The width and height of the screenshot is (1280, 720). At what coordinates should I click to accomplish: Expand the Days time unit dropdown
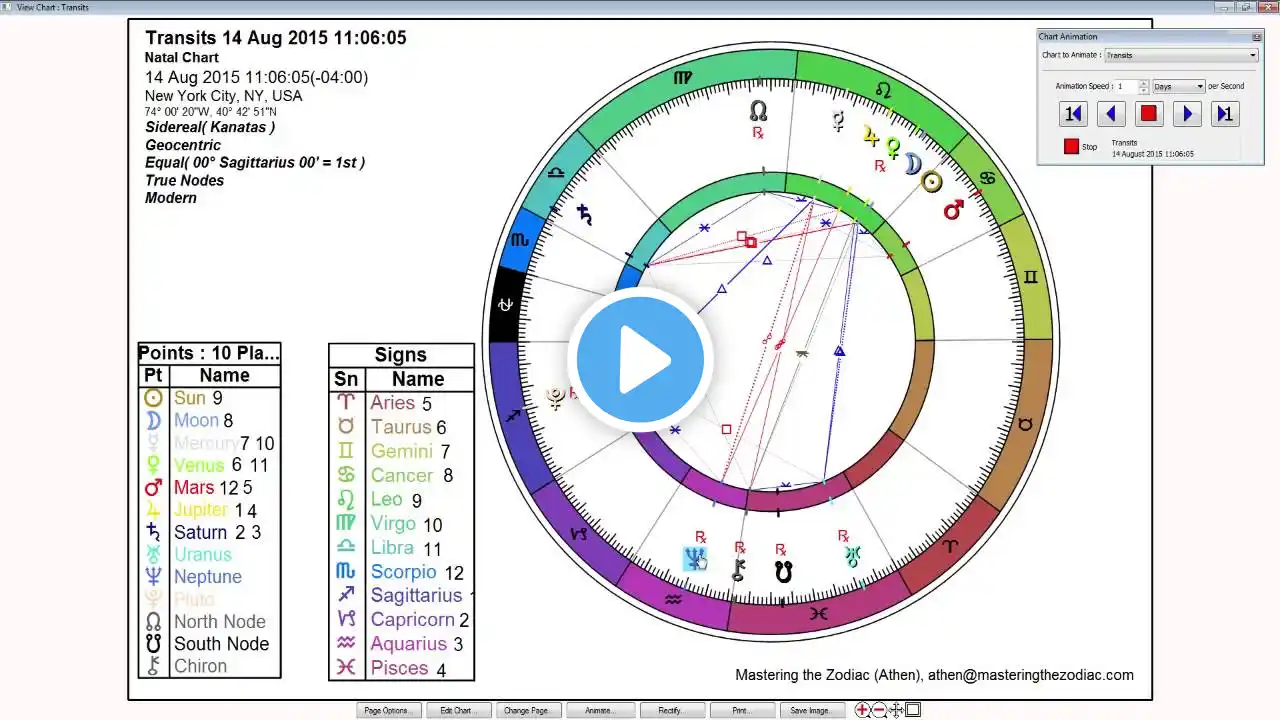pyautogui.click(x=1179, y=87)
